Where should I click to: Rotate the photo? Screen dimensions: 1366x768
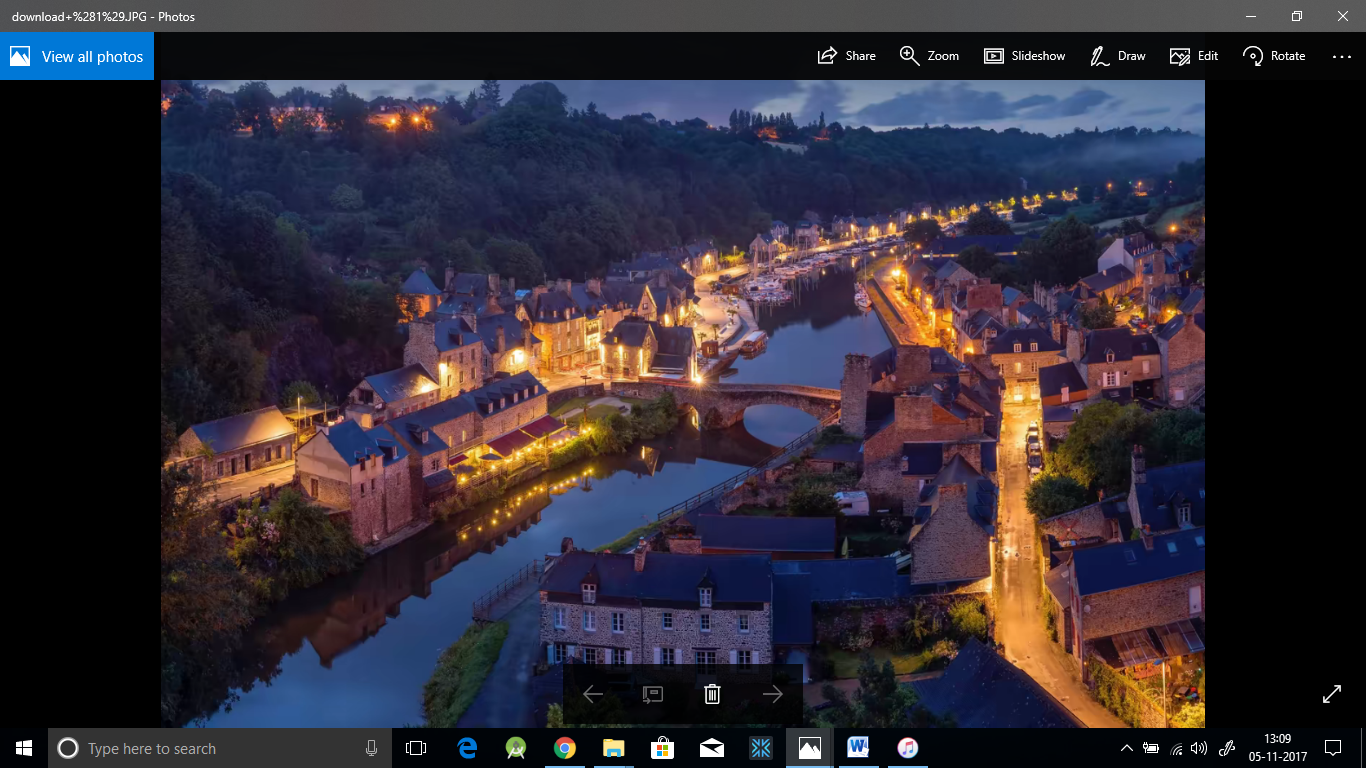click(1274, 56)
